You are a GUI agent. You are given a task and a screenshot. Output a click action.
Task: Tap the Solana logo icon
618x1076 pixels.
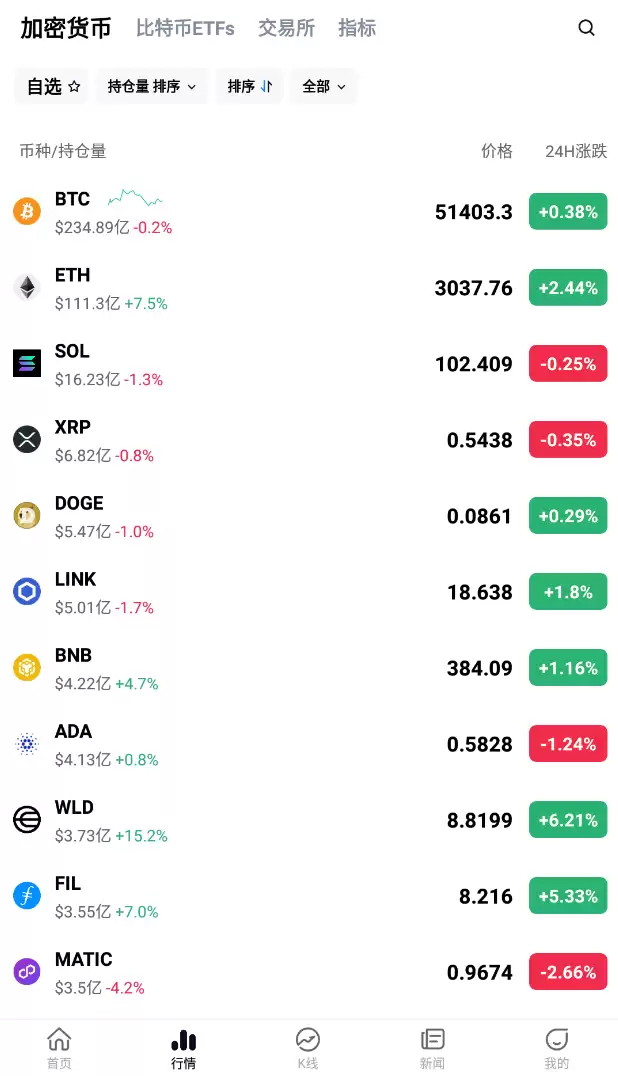click(27, 363)
